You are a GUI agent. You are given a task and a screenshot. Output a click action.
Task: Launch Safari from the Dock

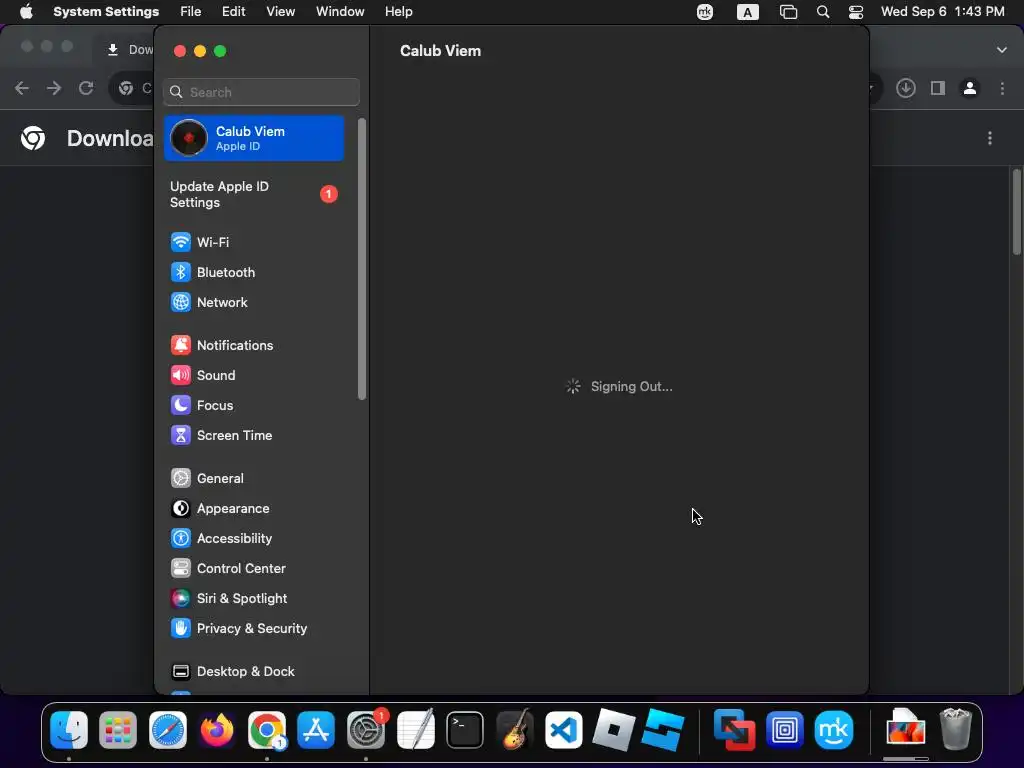coord(168,729)
